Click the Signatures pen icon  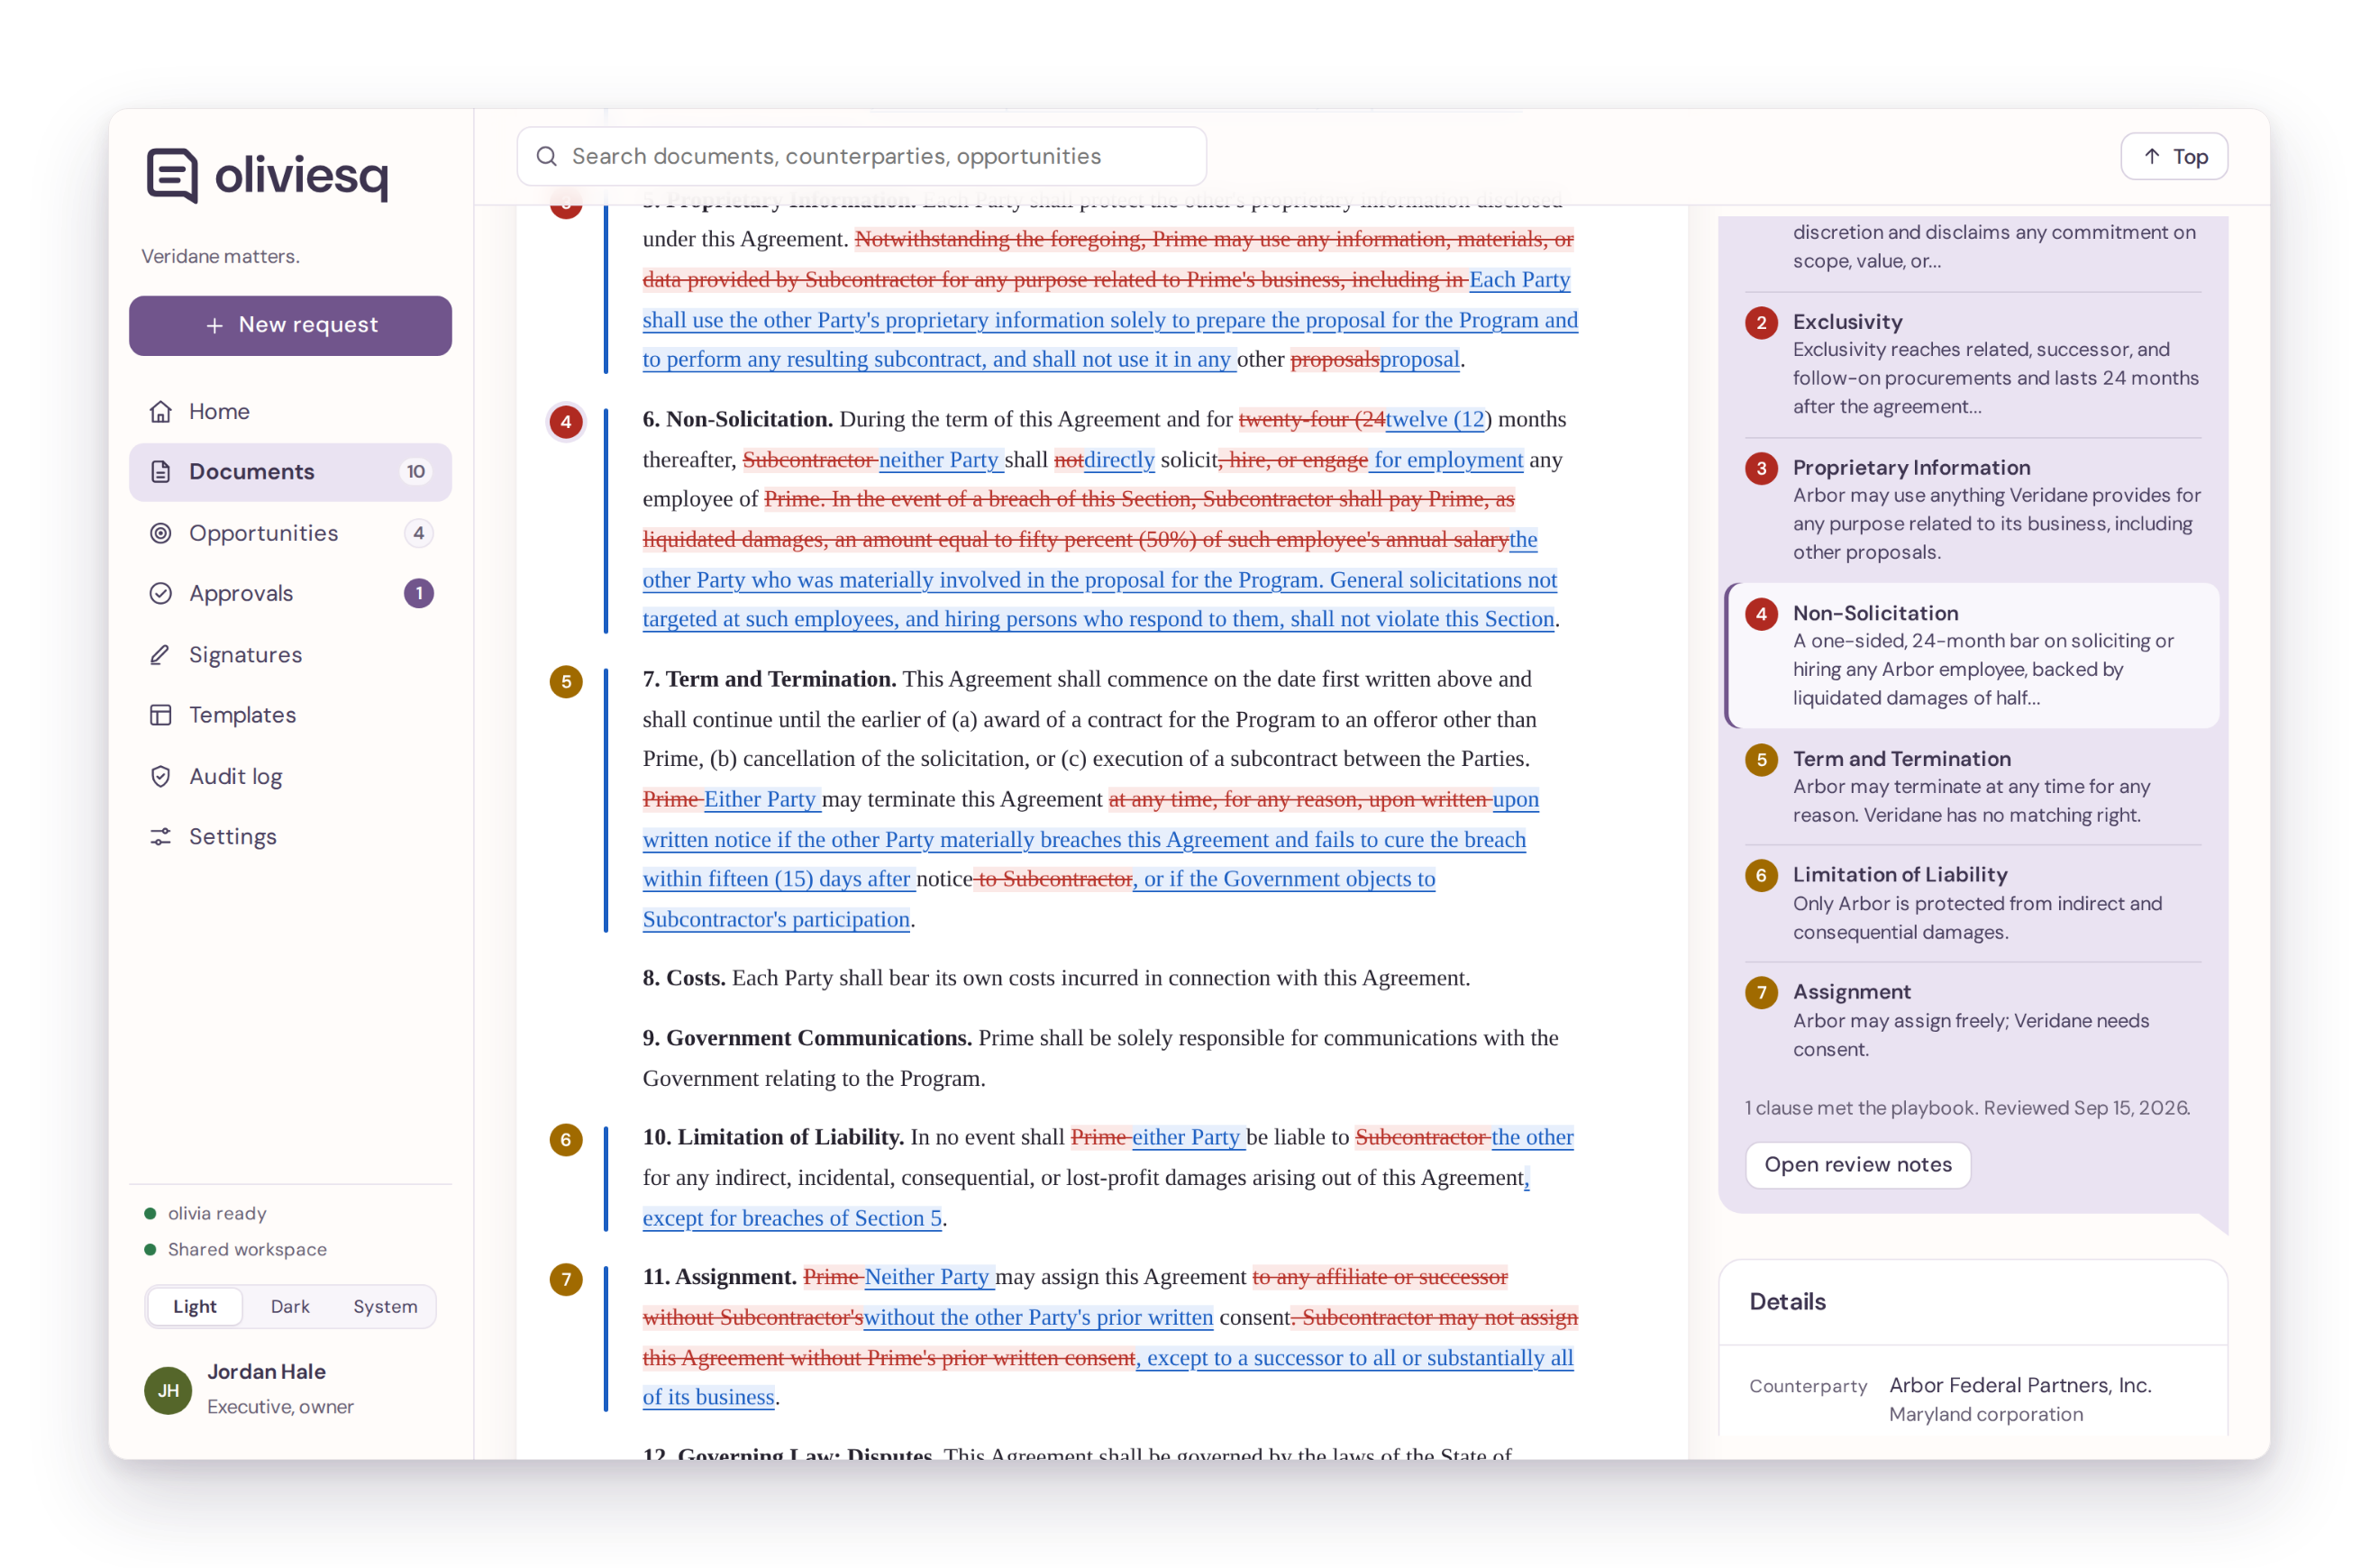click(x=160, y=655)
